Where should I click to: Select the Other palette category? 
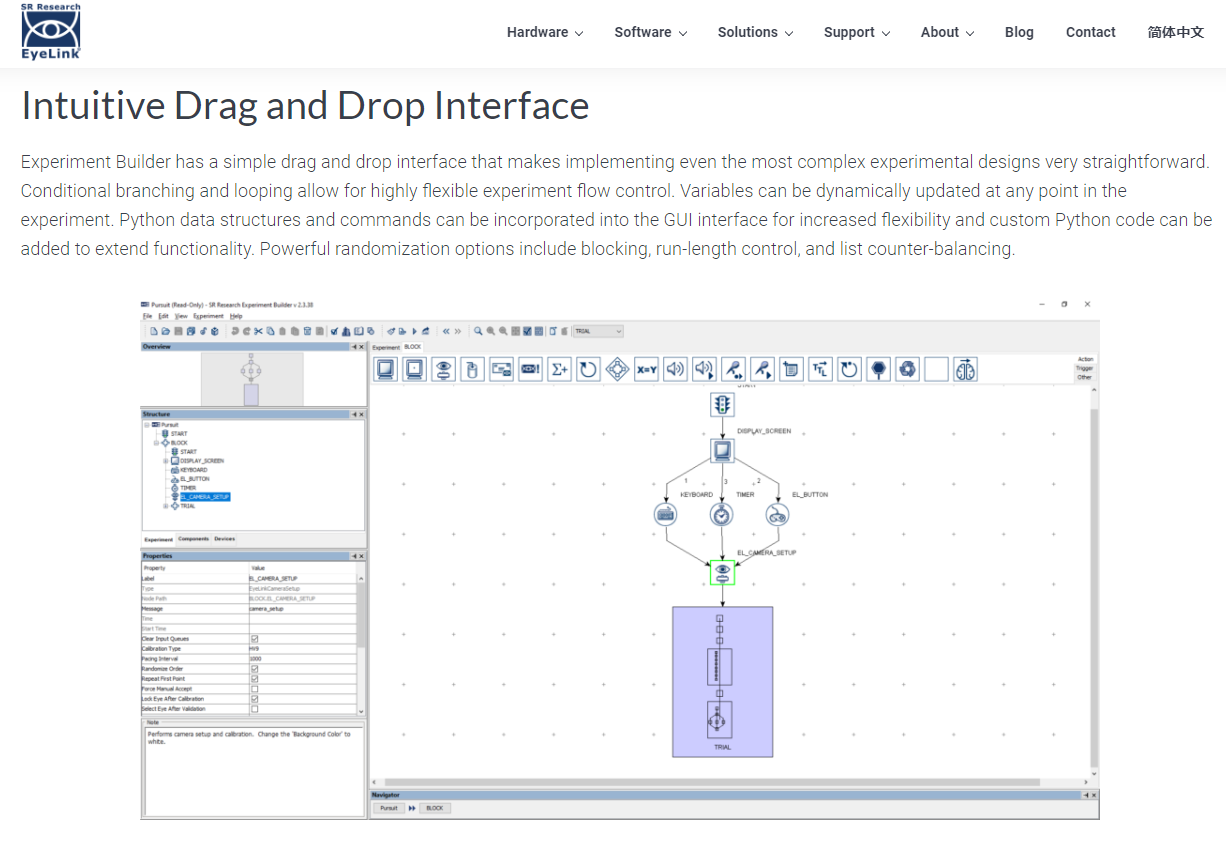[x=1085, y=377]
